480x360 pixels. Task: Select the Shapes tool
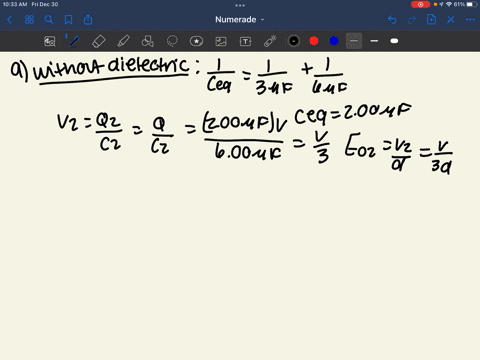coord(148,41)
